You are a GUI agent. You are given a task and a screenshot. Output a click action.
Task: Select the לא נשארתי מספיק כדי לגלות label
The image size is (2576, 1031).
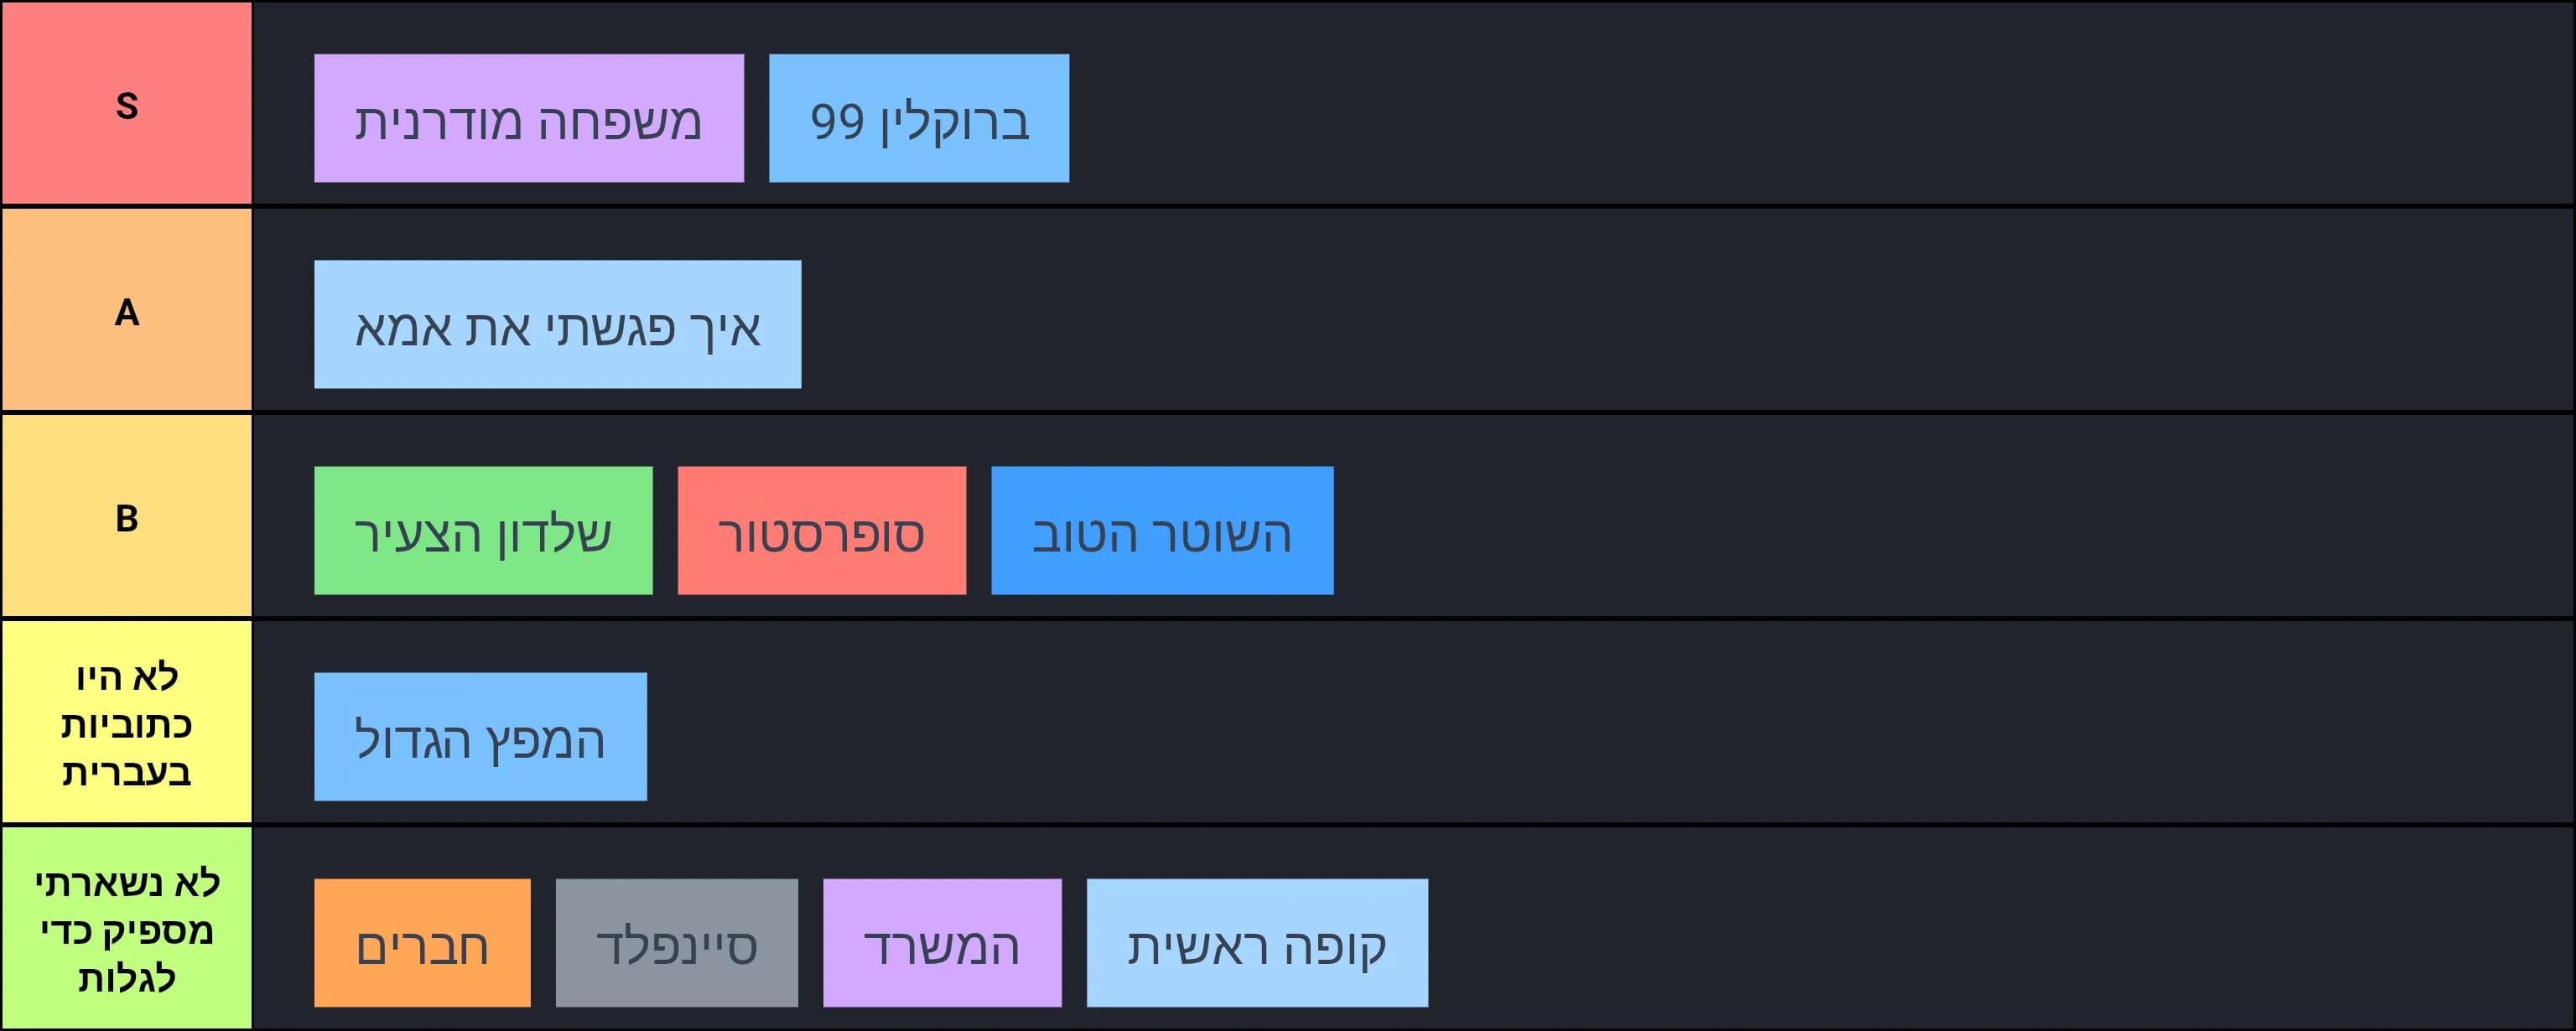pos(127,929)
